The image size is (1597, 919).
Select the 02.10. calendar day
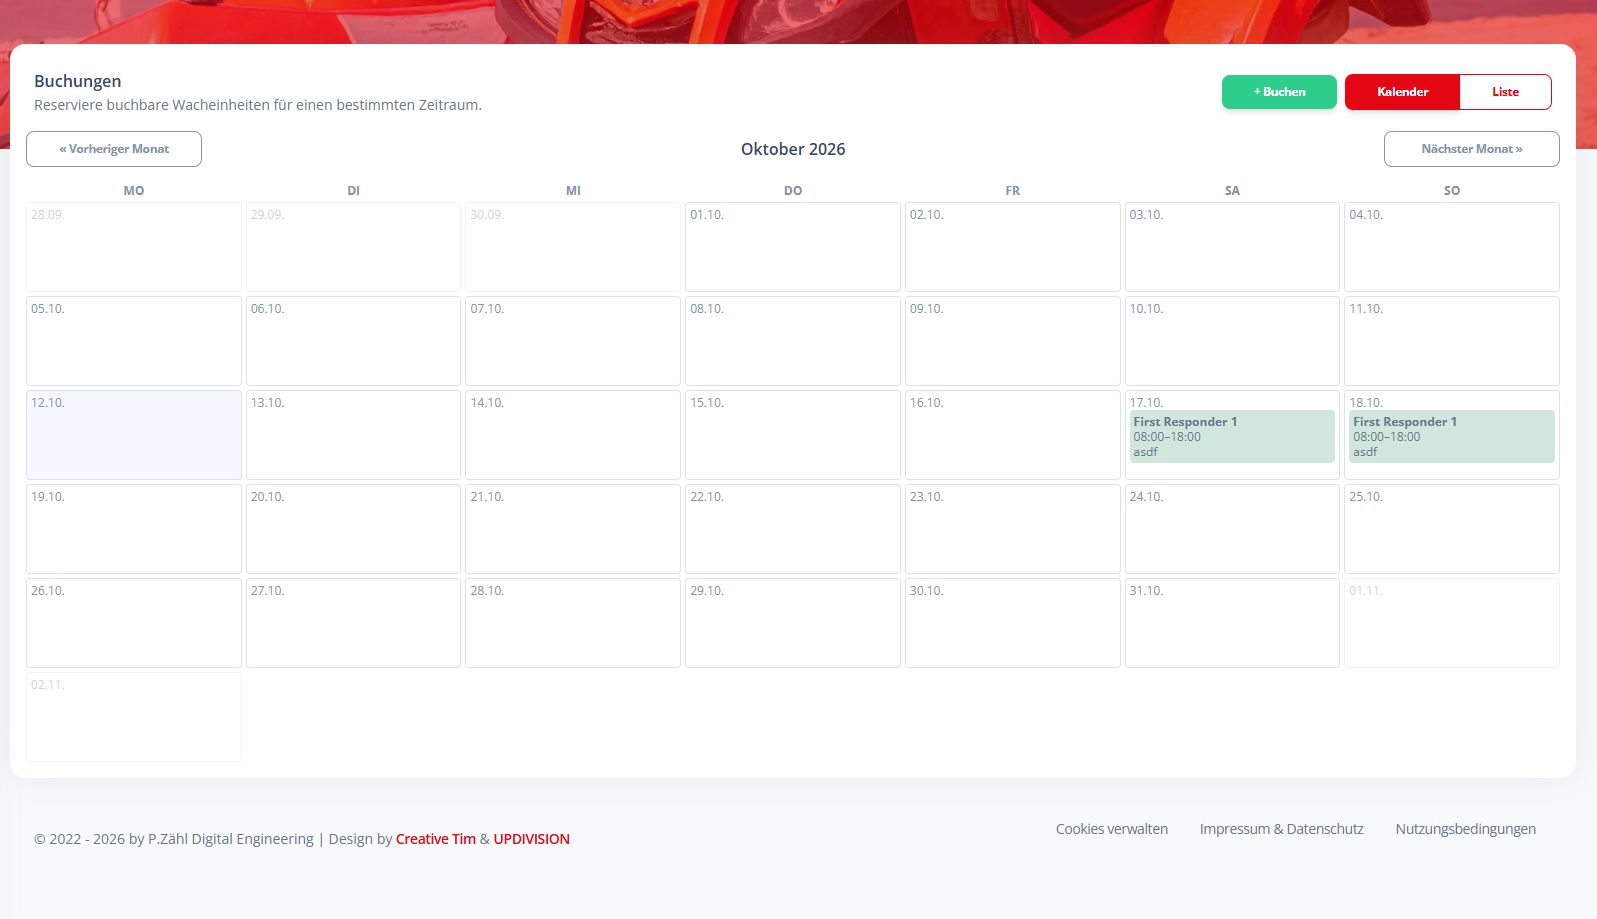coord(1013,247)
